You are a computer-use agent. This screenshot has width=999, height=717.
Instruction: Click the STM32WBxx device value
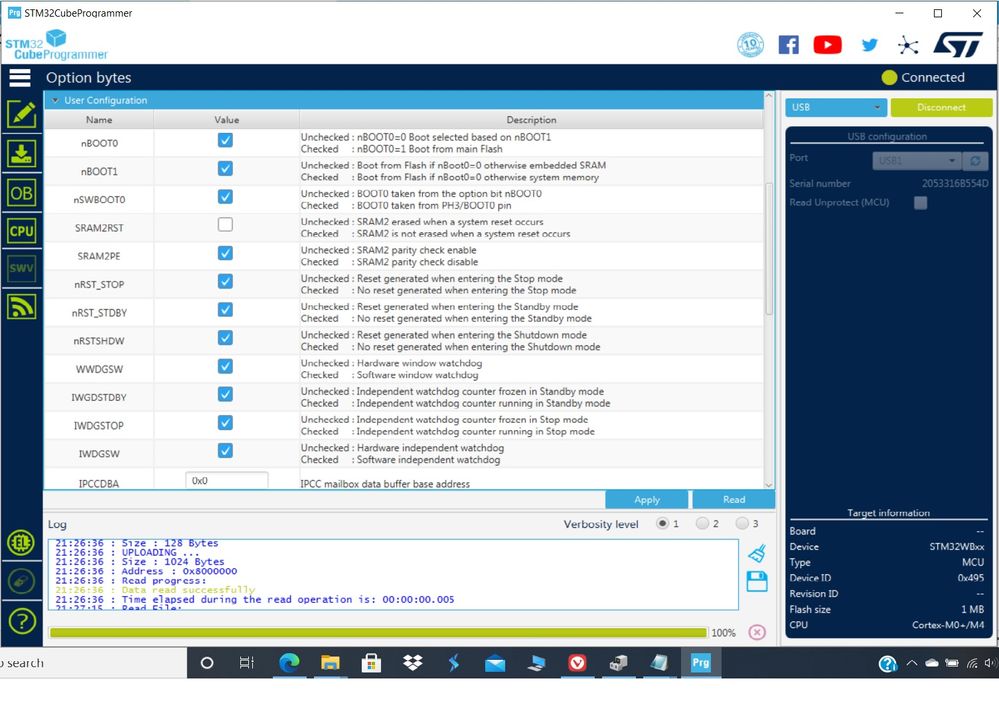click(x=956, y=547)
